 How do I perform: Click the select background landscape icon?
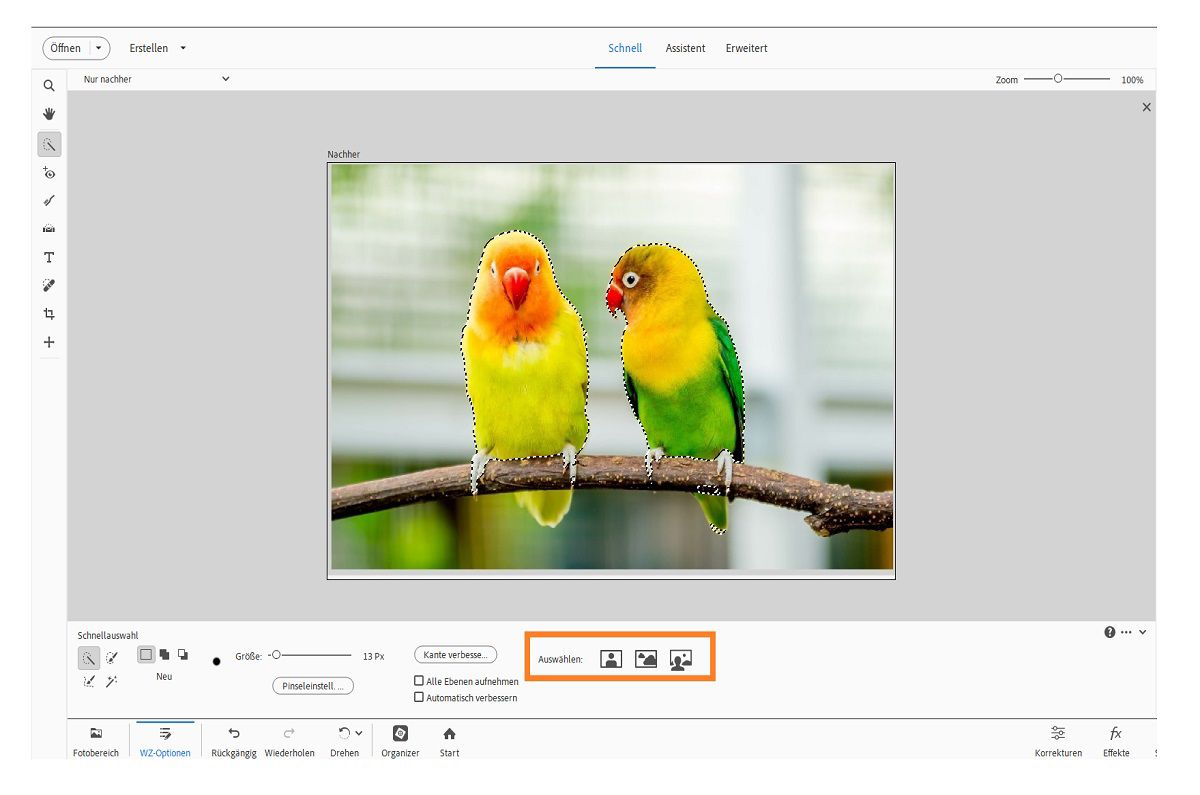pos(646,659)
